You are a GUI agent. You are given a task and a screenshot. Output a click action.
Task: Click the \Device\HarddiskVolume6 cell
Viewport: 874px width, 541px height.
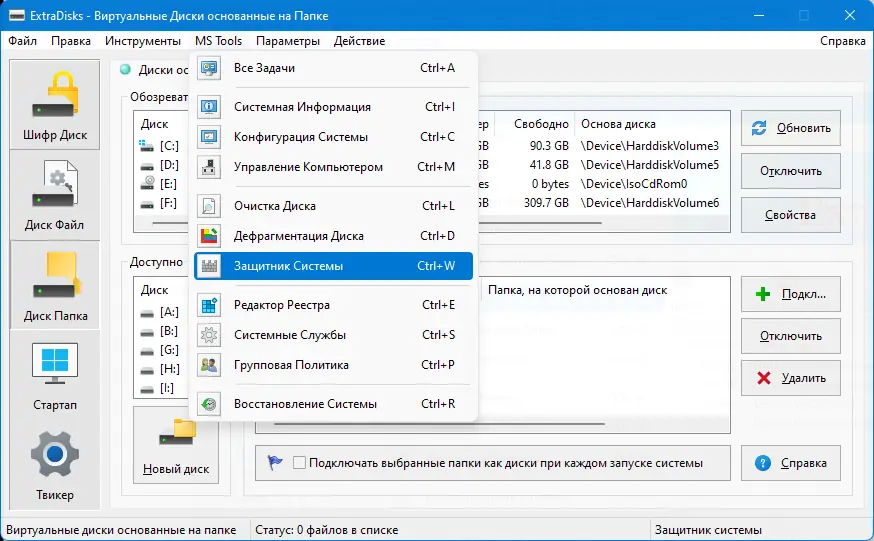[x=649, y=203]
